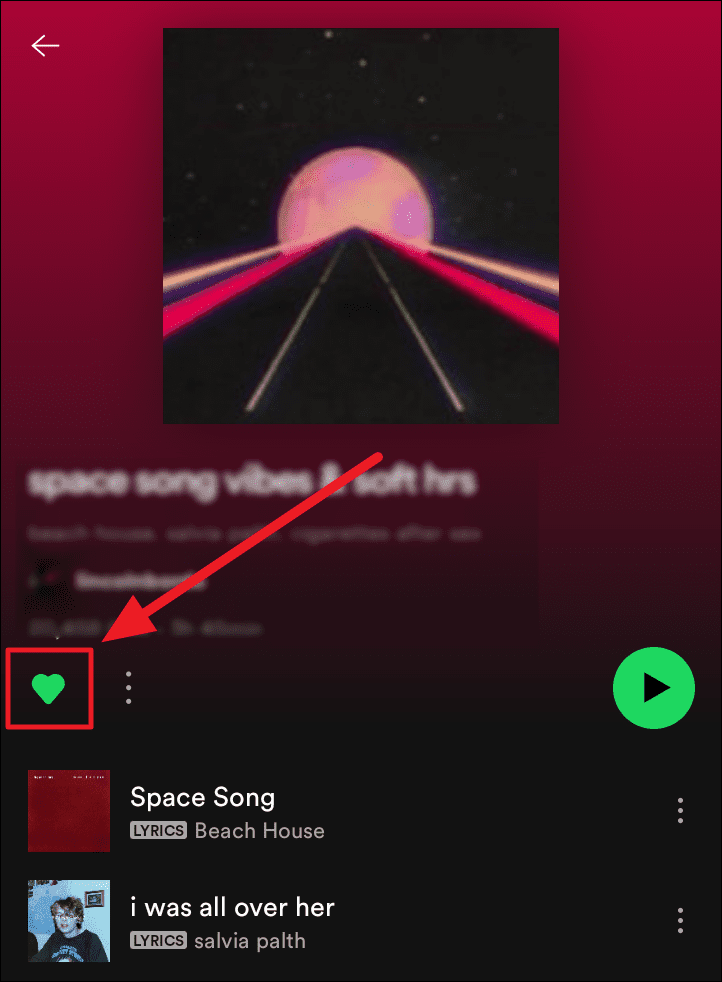This screenshot has height=982, width=722.
Task: Open the large playlist cover artwork
Action: pos(361,225)
